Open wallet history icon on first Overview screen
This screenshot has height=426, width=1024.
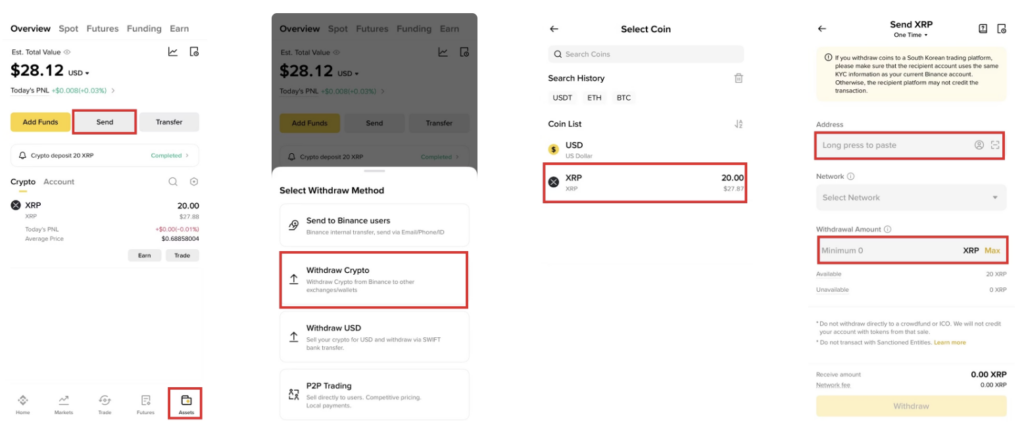193,52
